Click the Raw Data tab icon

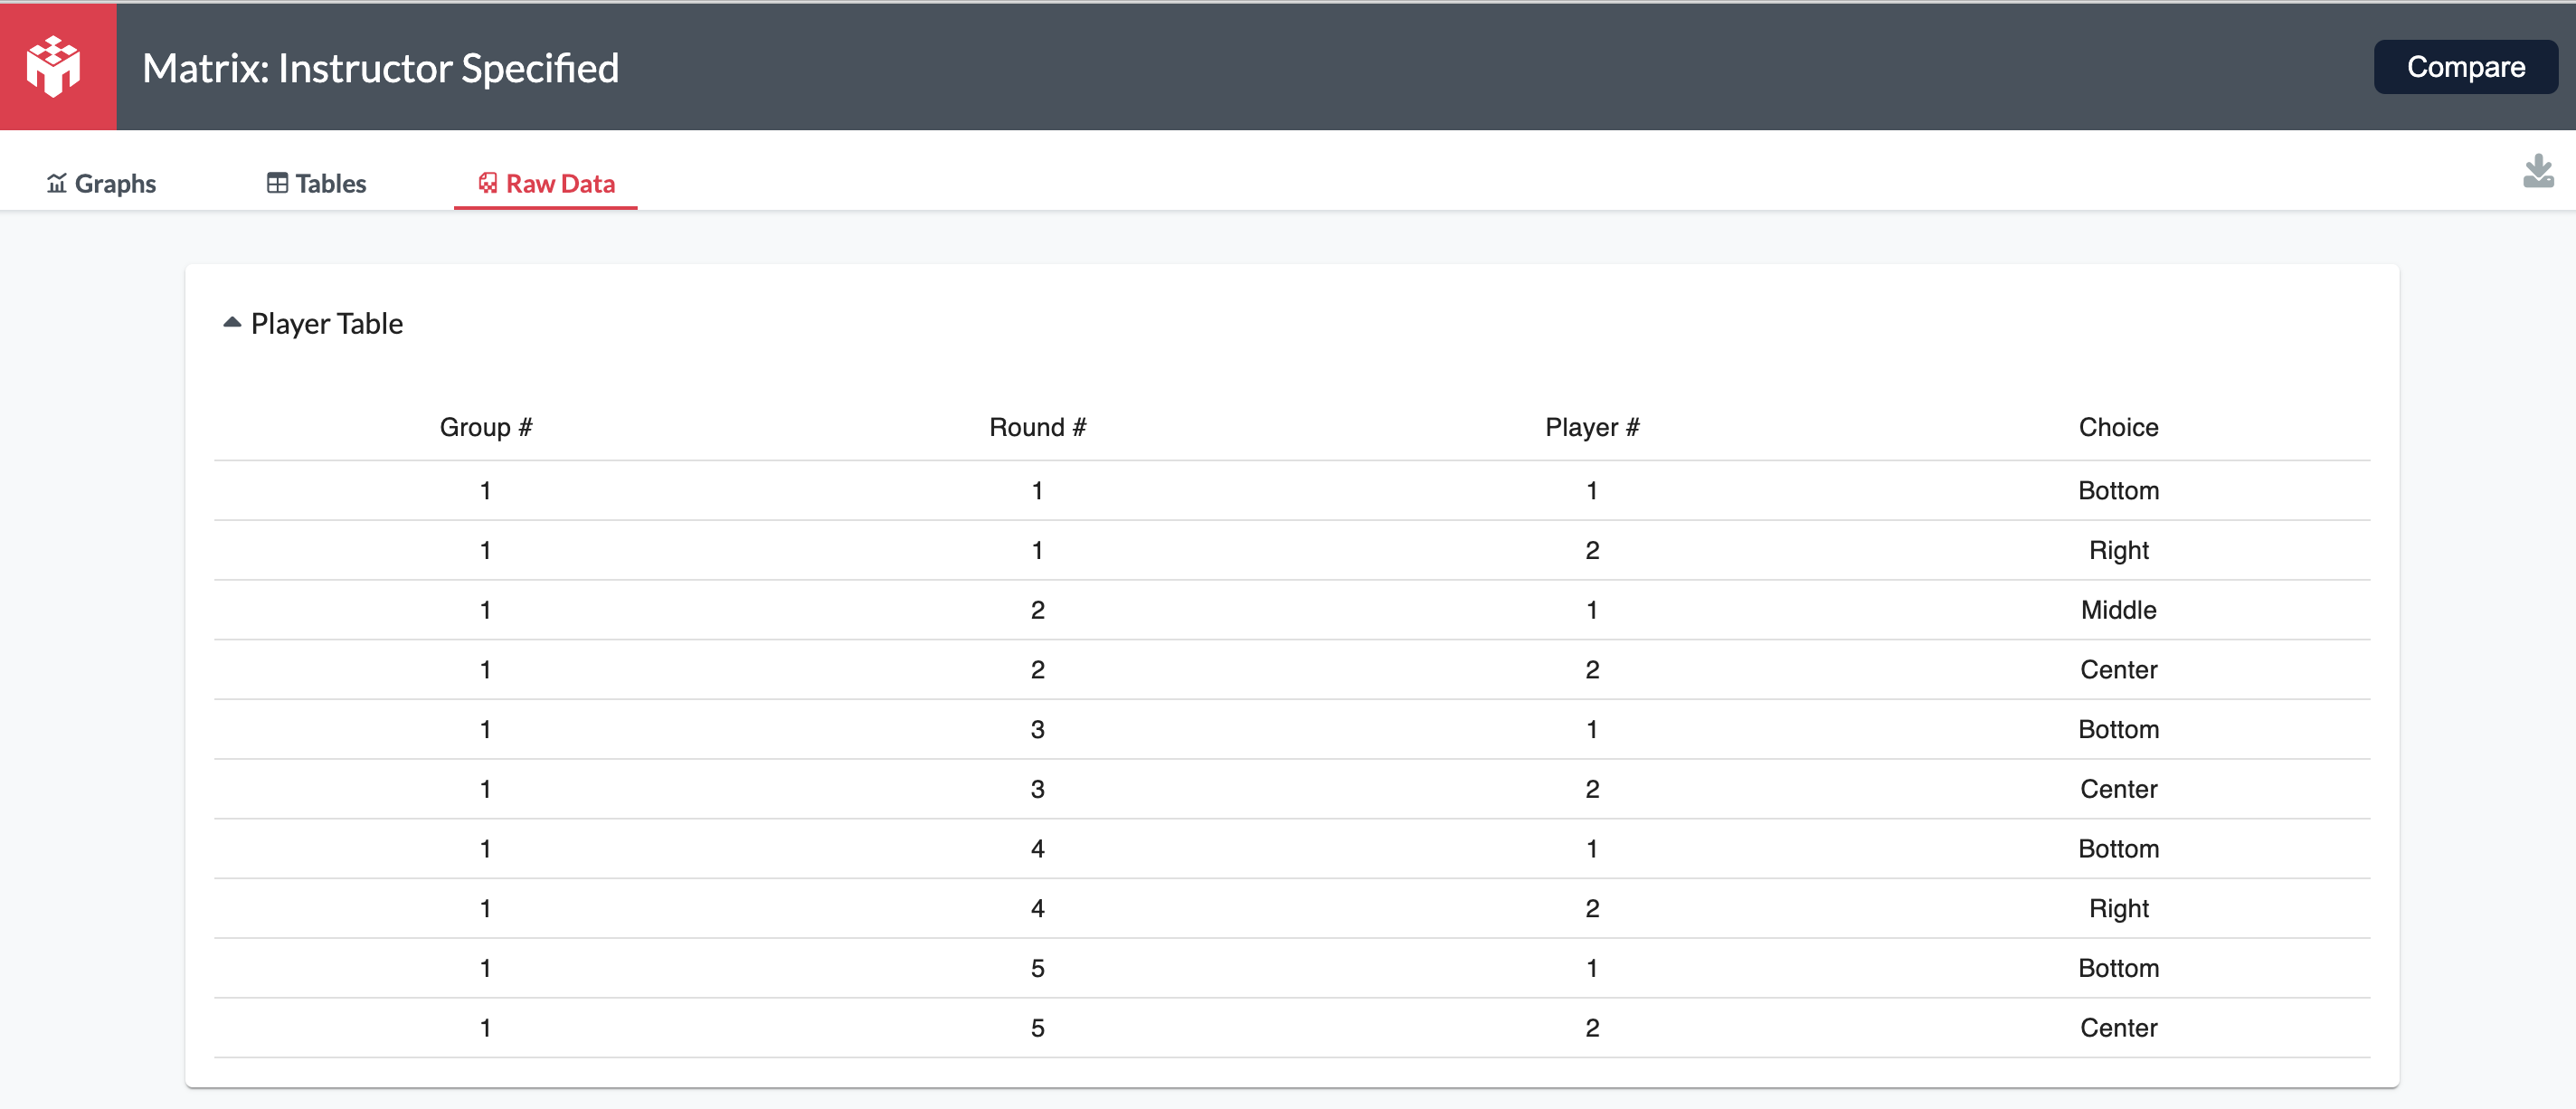pyautogui.click(x=488, y=183)
